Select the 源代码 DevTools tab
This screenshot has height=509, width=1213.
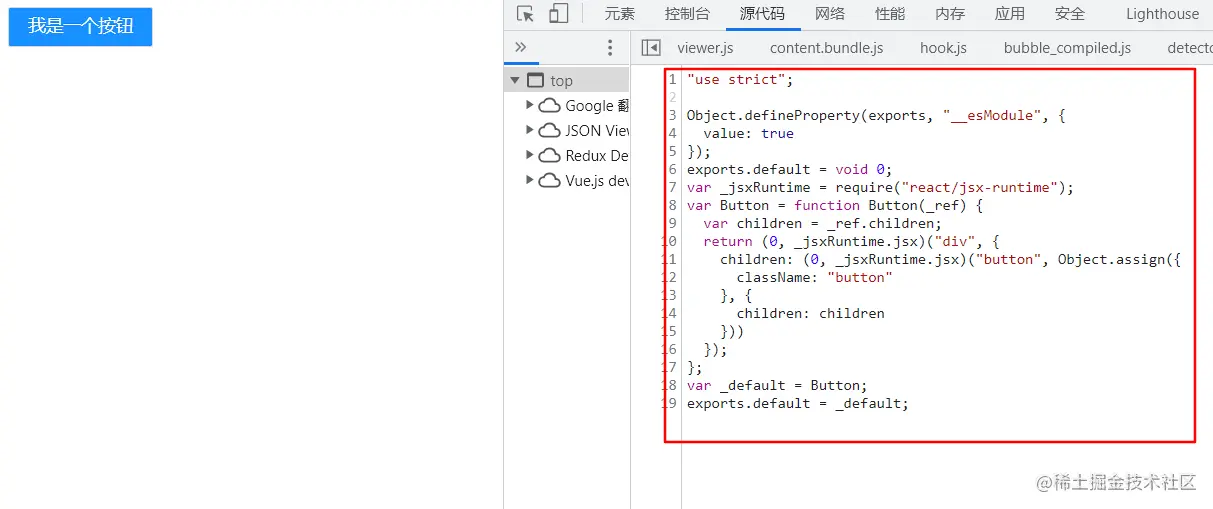(x=762, y=14)
